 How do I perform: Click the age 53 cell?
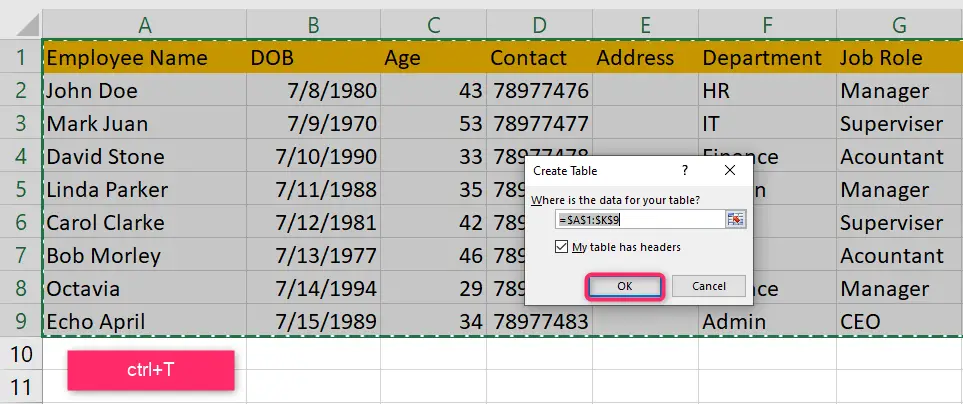tap(434, 123)
